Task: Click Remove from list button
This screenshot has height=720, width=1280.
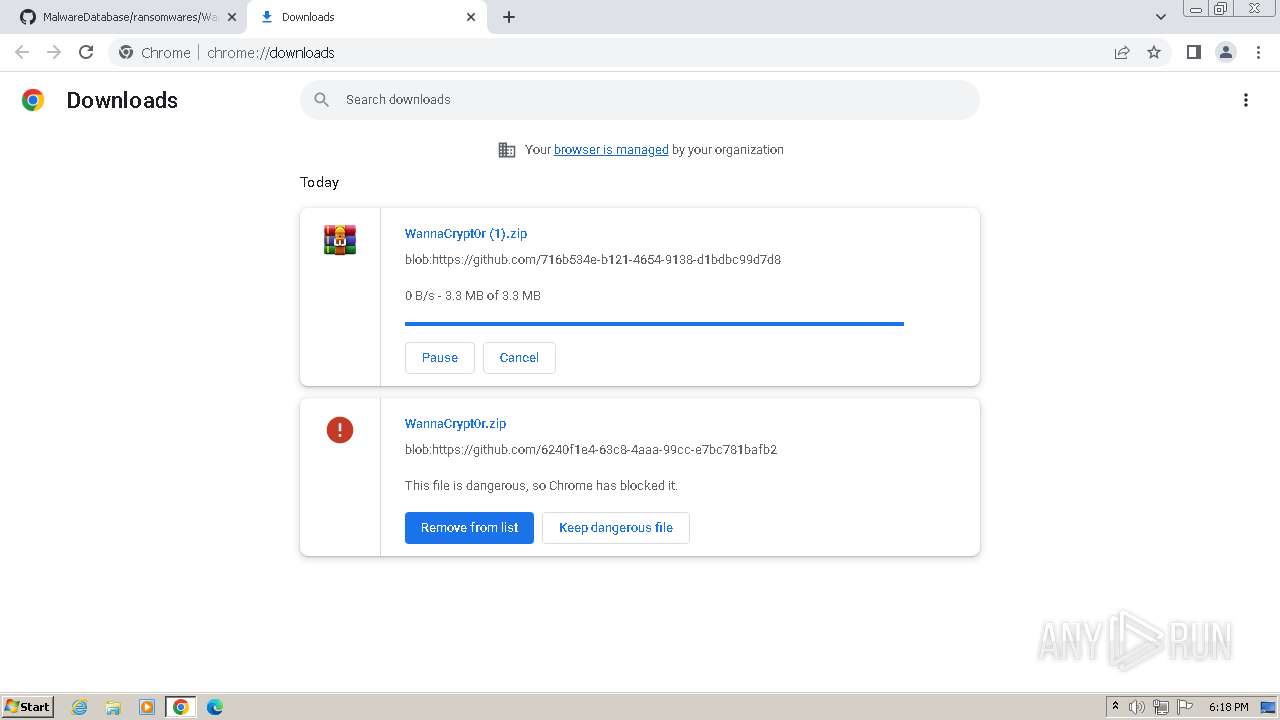Action: 469,528
